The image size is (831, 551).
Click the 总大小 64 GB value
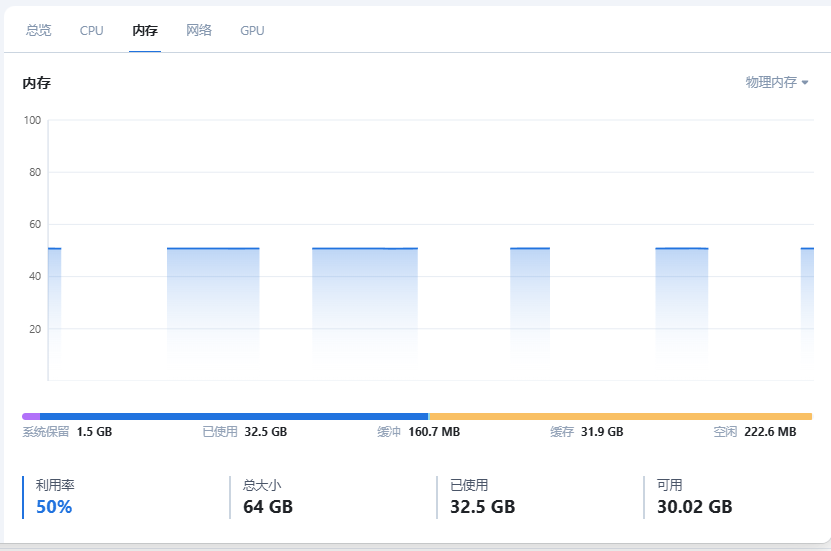click(268, 507)
